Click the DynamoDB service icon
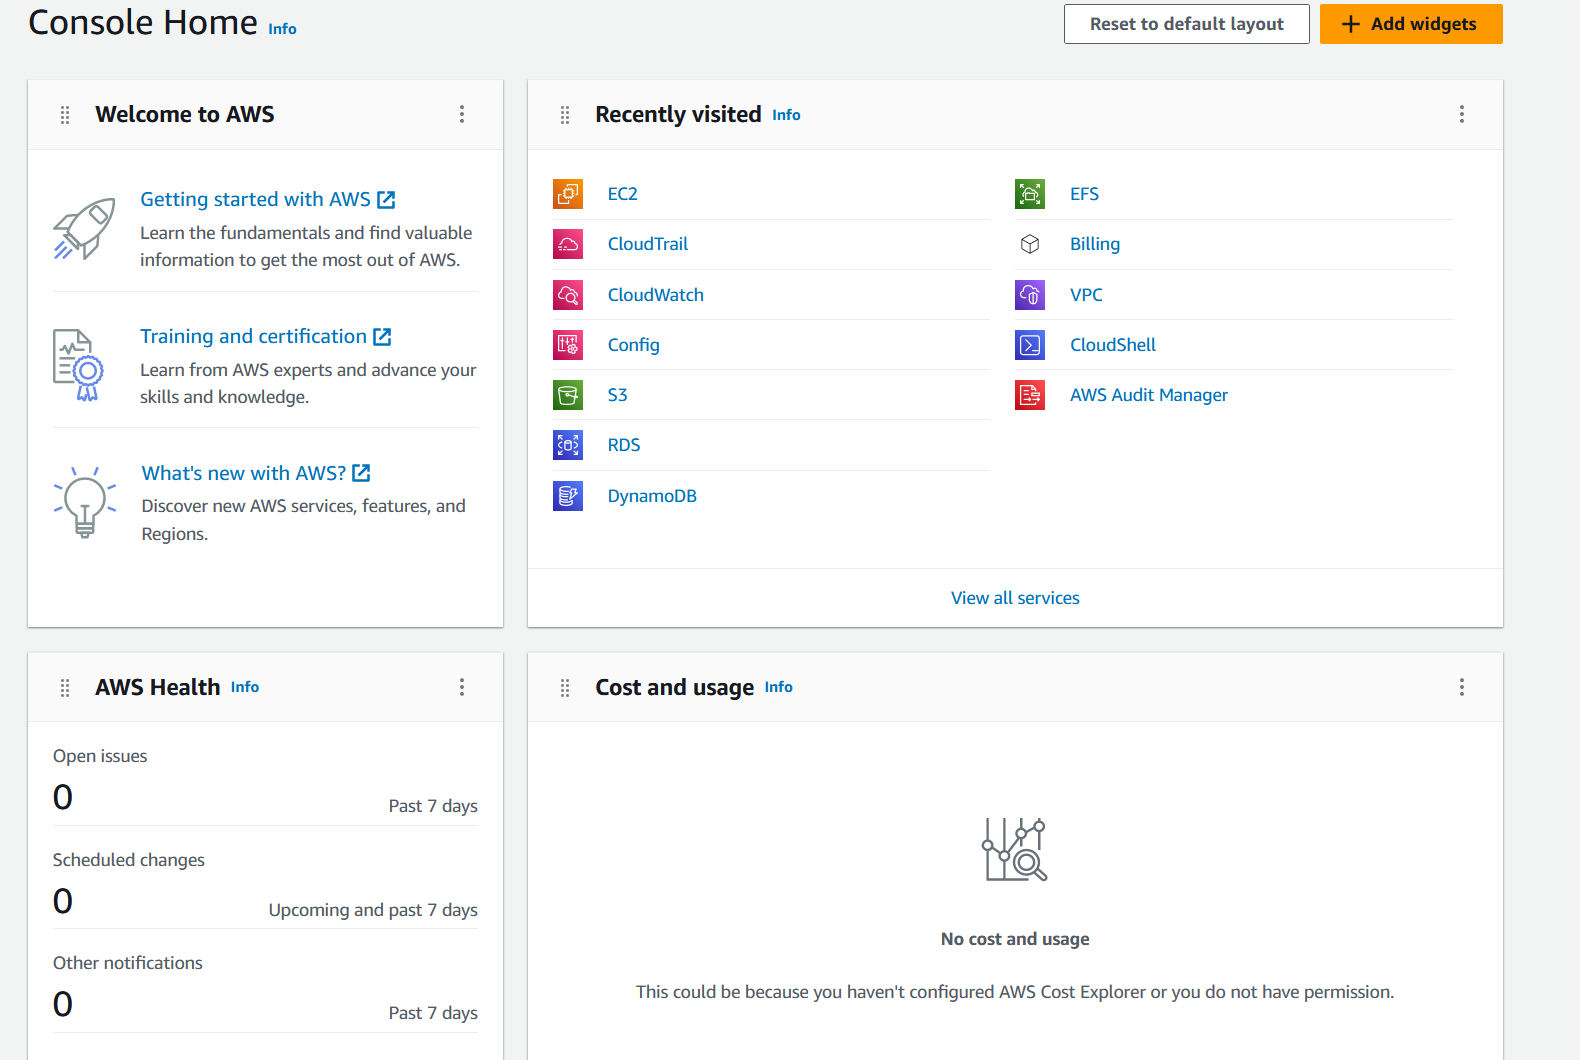The image size is (1580, 1060). point(568,496)
